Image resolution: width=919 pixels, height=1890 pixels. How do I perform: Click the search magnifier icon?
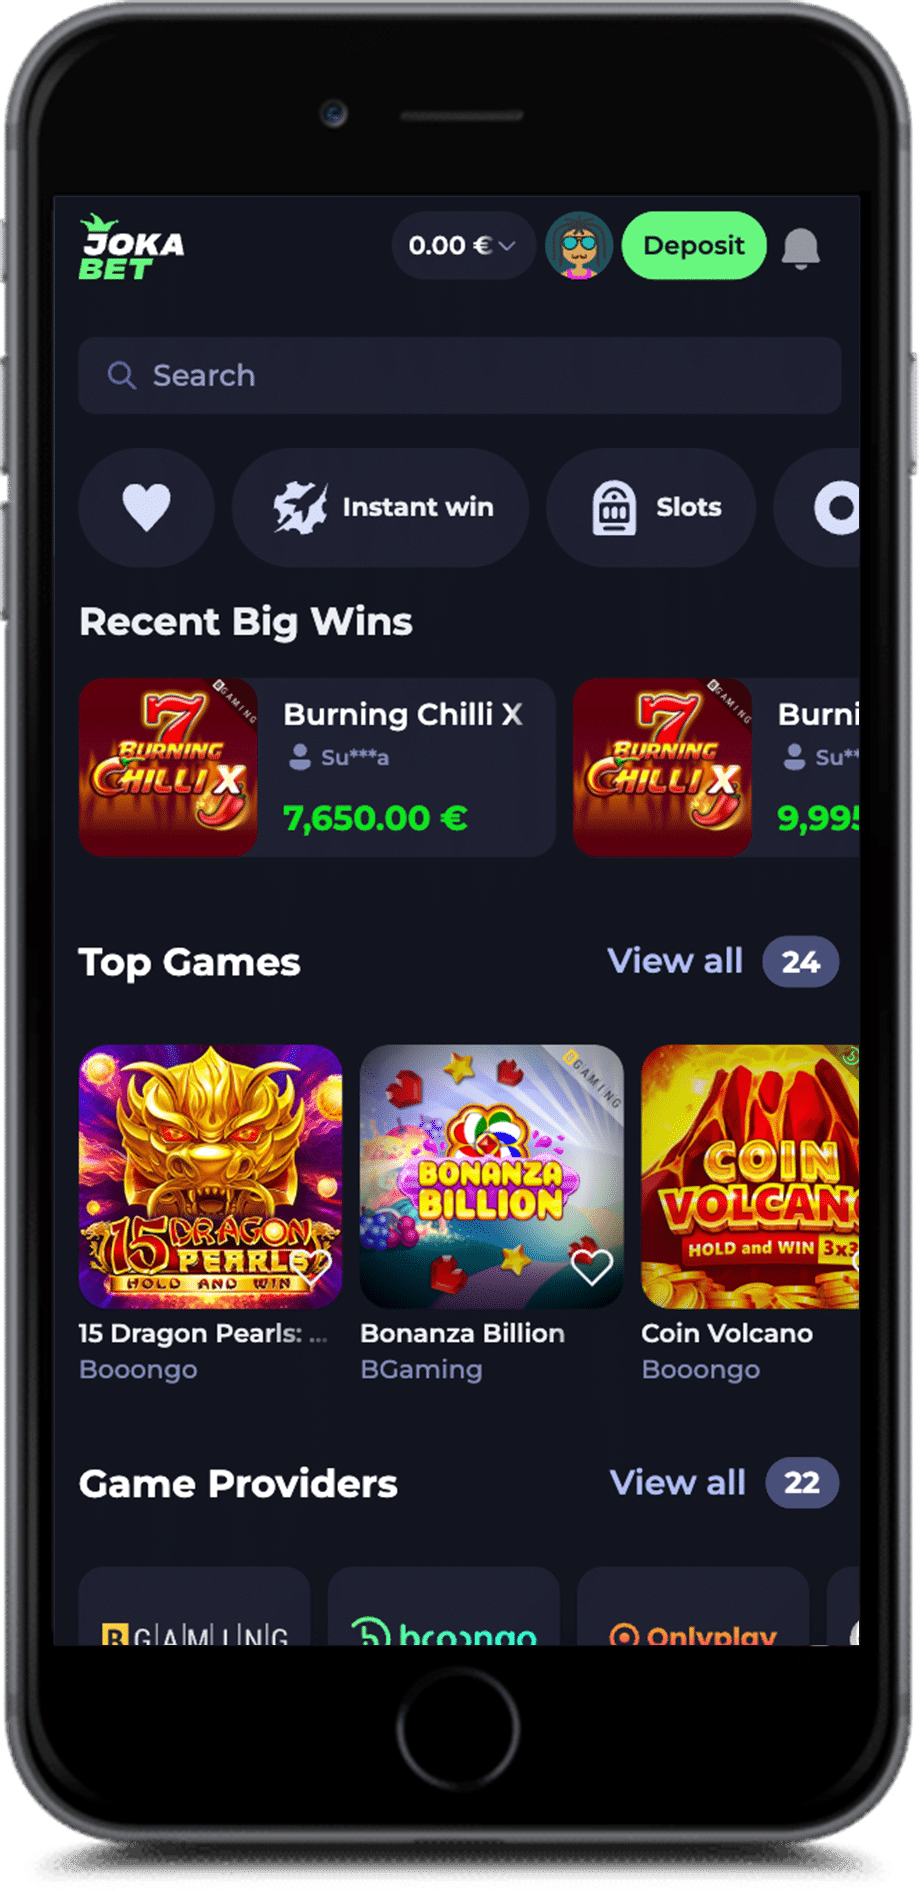[x=122, y=375]
